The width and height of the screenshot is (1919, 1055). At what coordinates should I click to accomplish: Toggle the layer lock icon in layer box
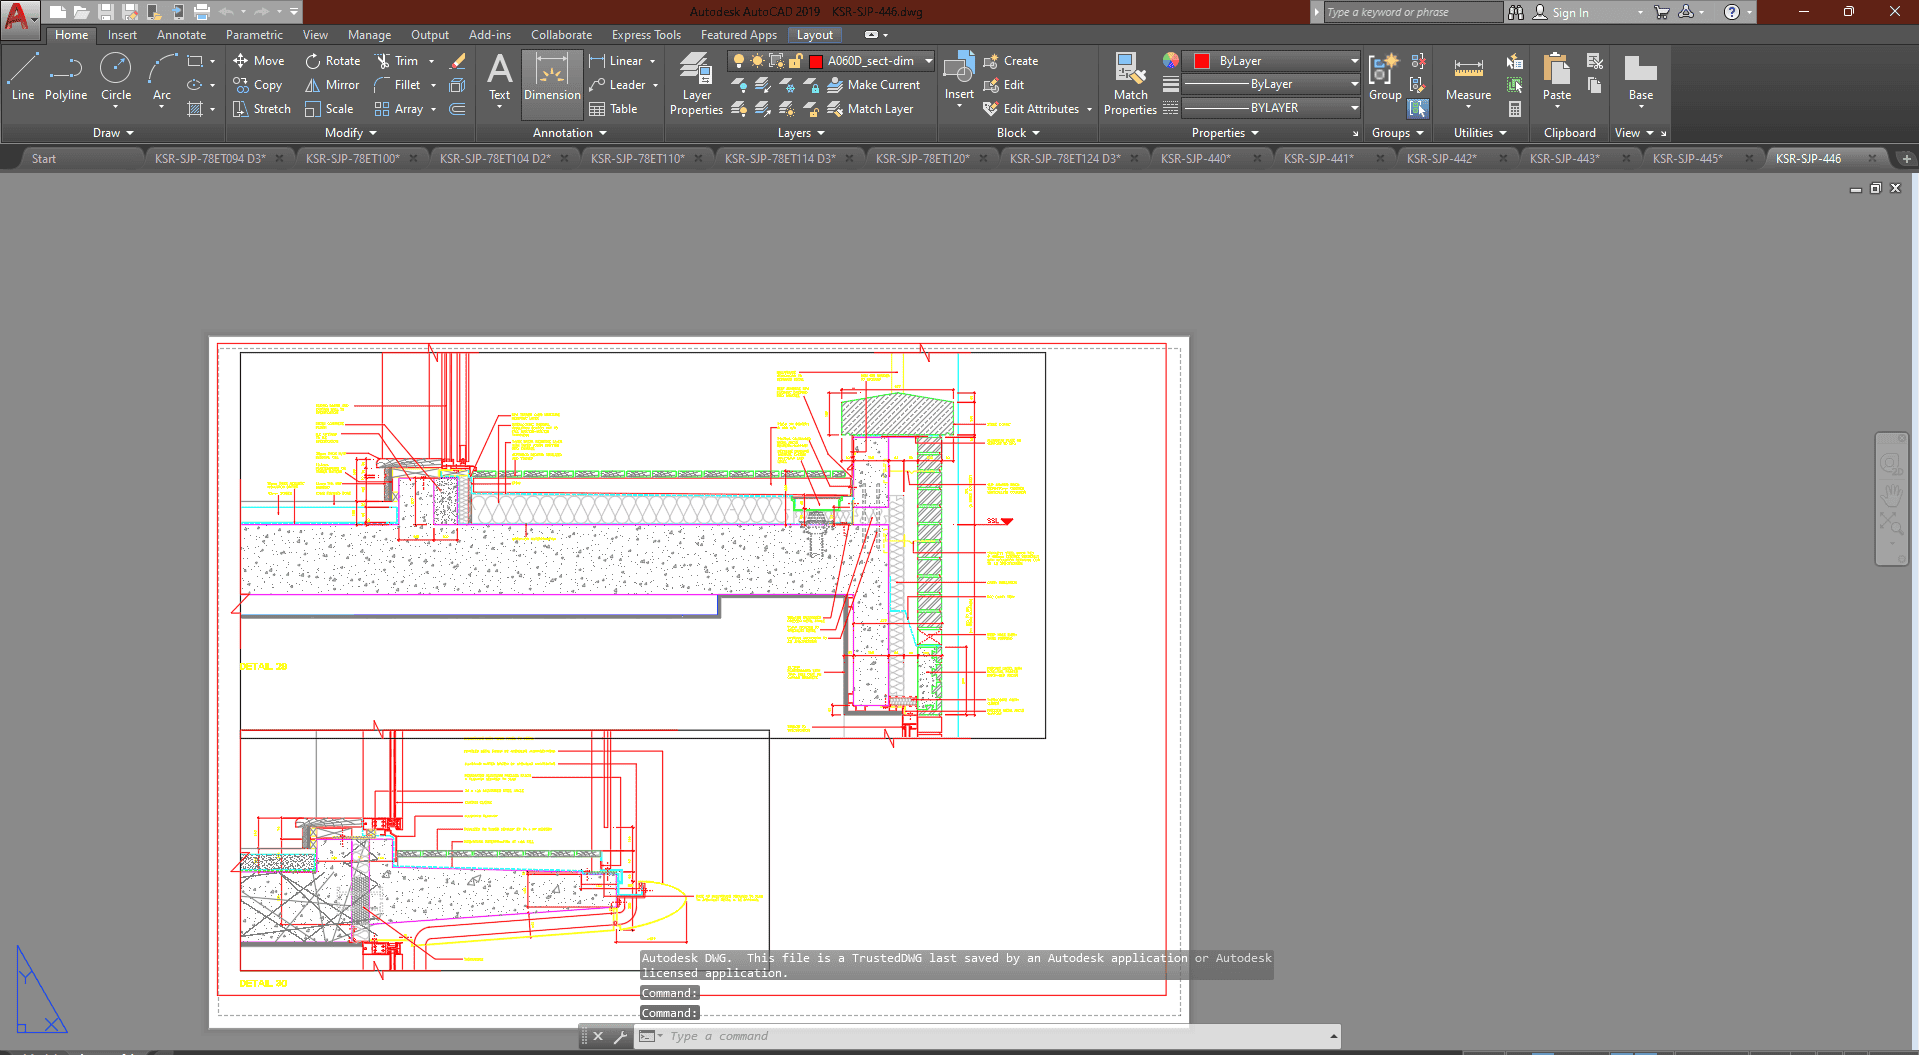point(795,61)
